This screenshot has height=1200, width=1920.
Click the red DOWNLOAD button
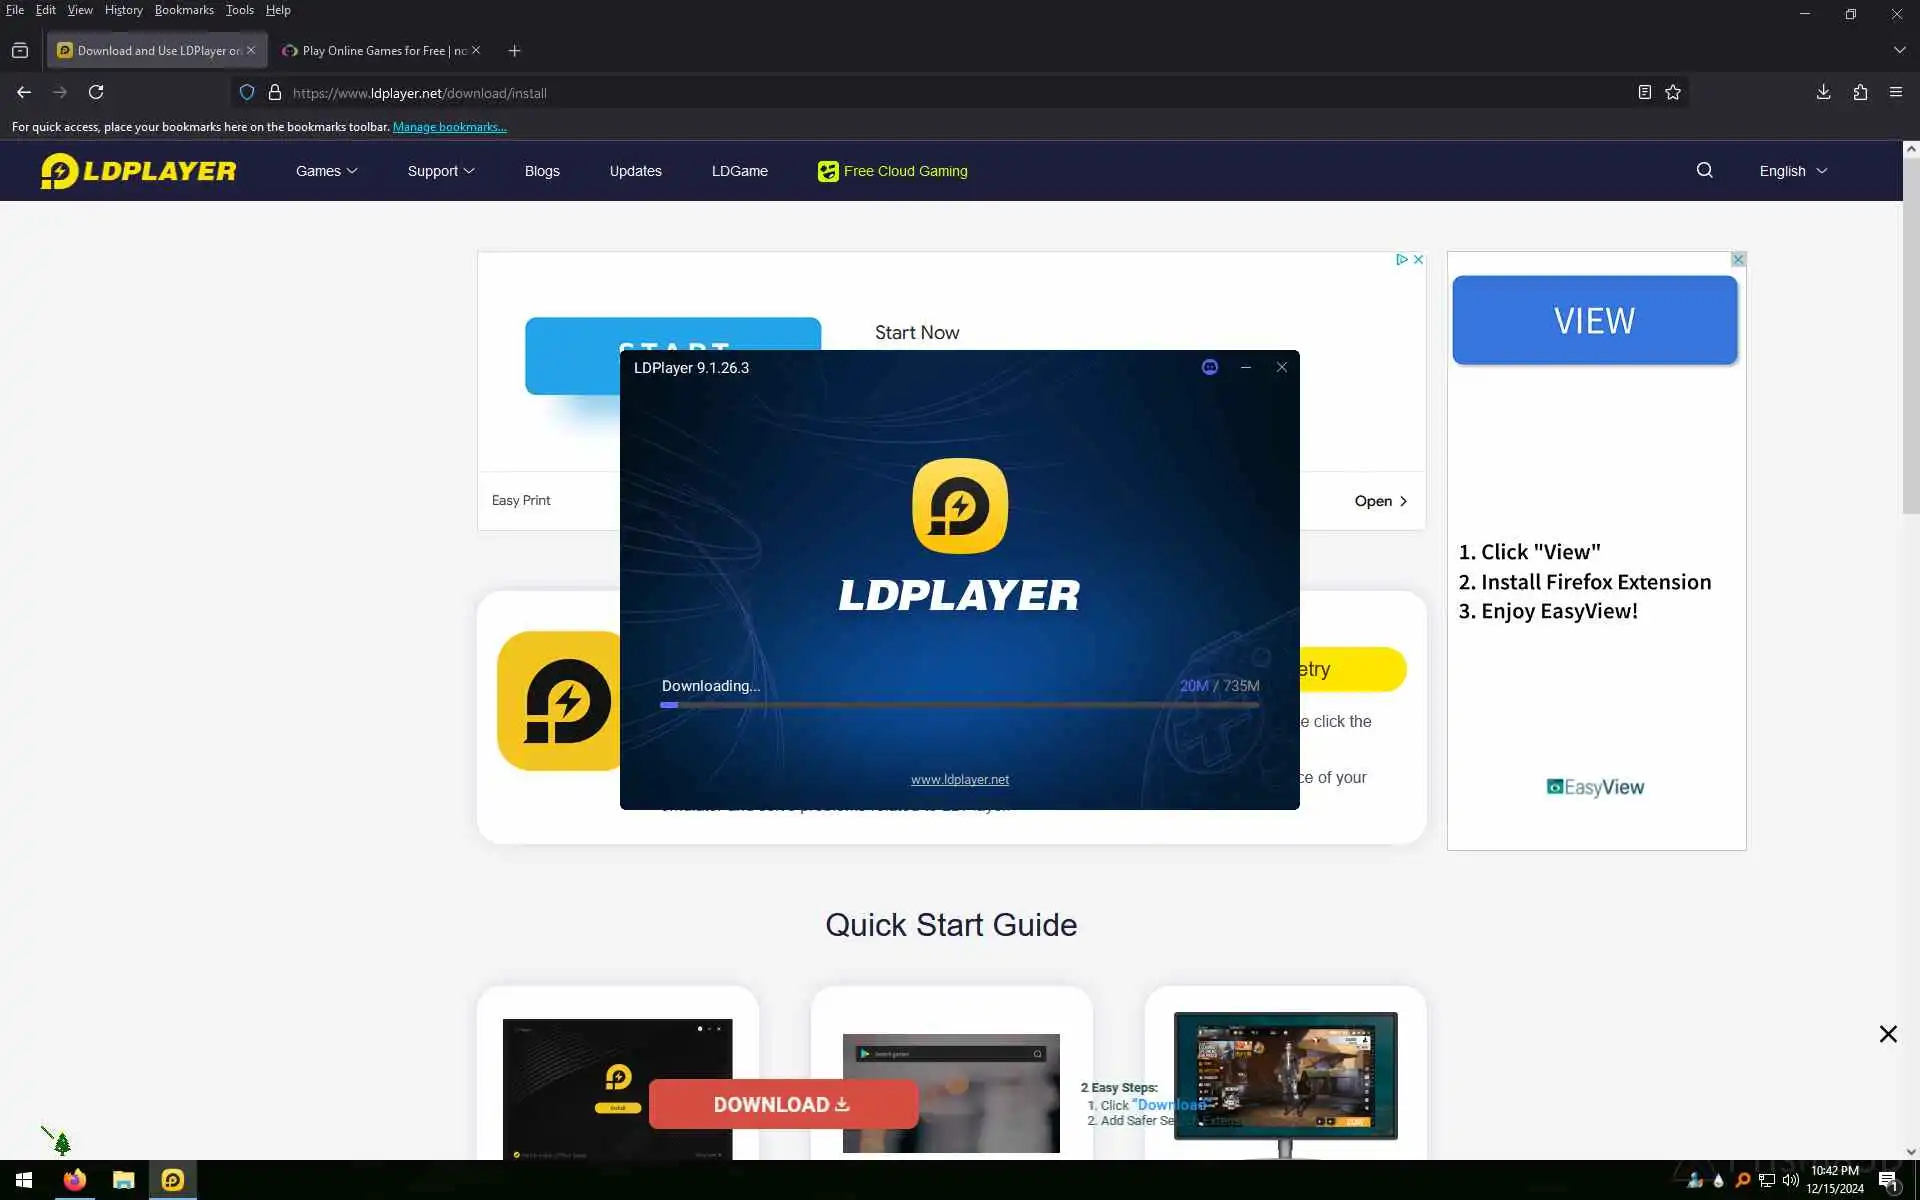click(x=782, y=1104)
